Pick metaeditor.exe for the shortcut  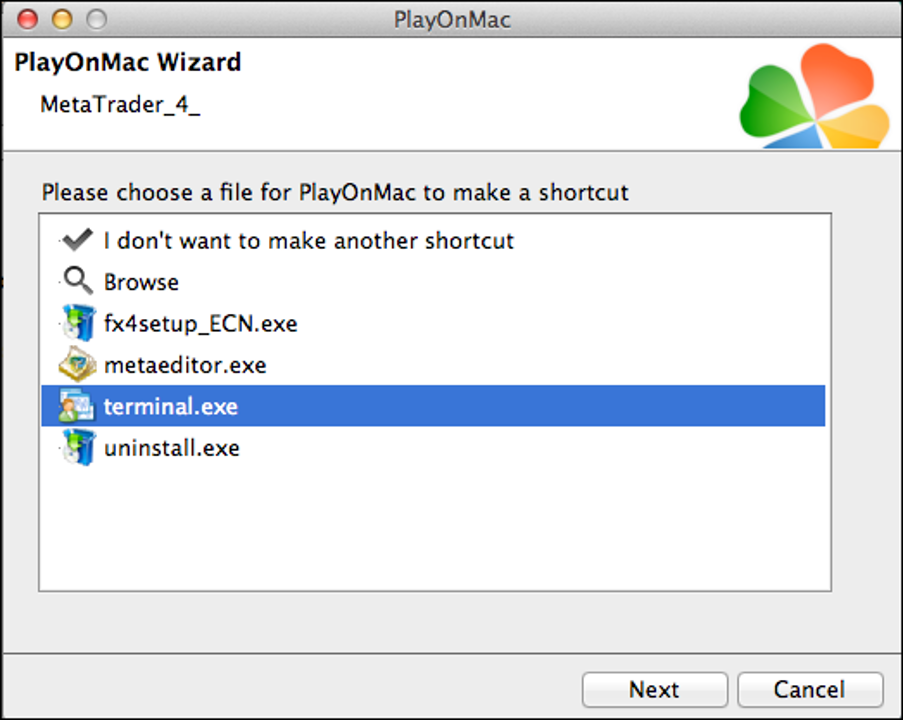(185, 365)
